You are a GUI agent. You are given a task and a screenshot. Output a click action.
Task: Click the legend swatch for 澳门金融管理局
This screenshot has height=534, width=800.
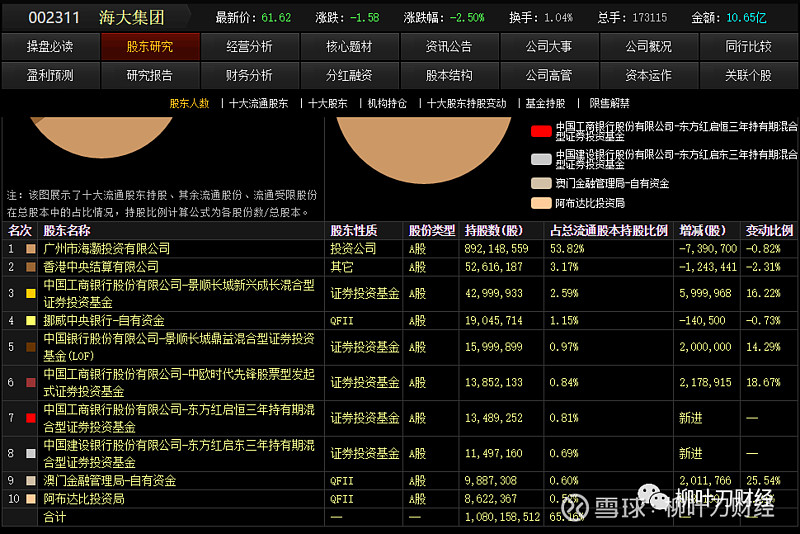(541, 183)
